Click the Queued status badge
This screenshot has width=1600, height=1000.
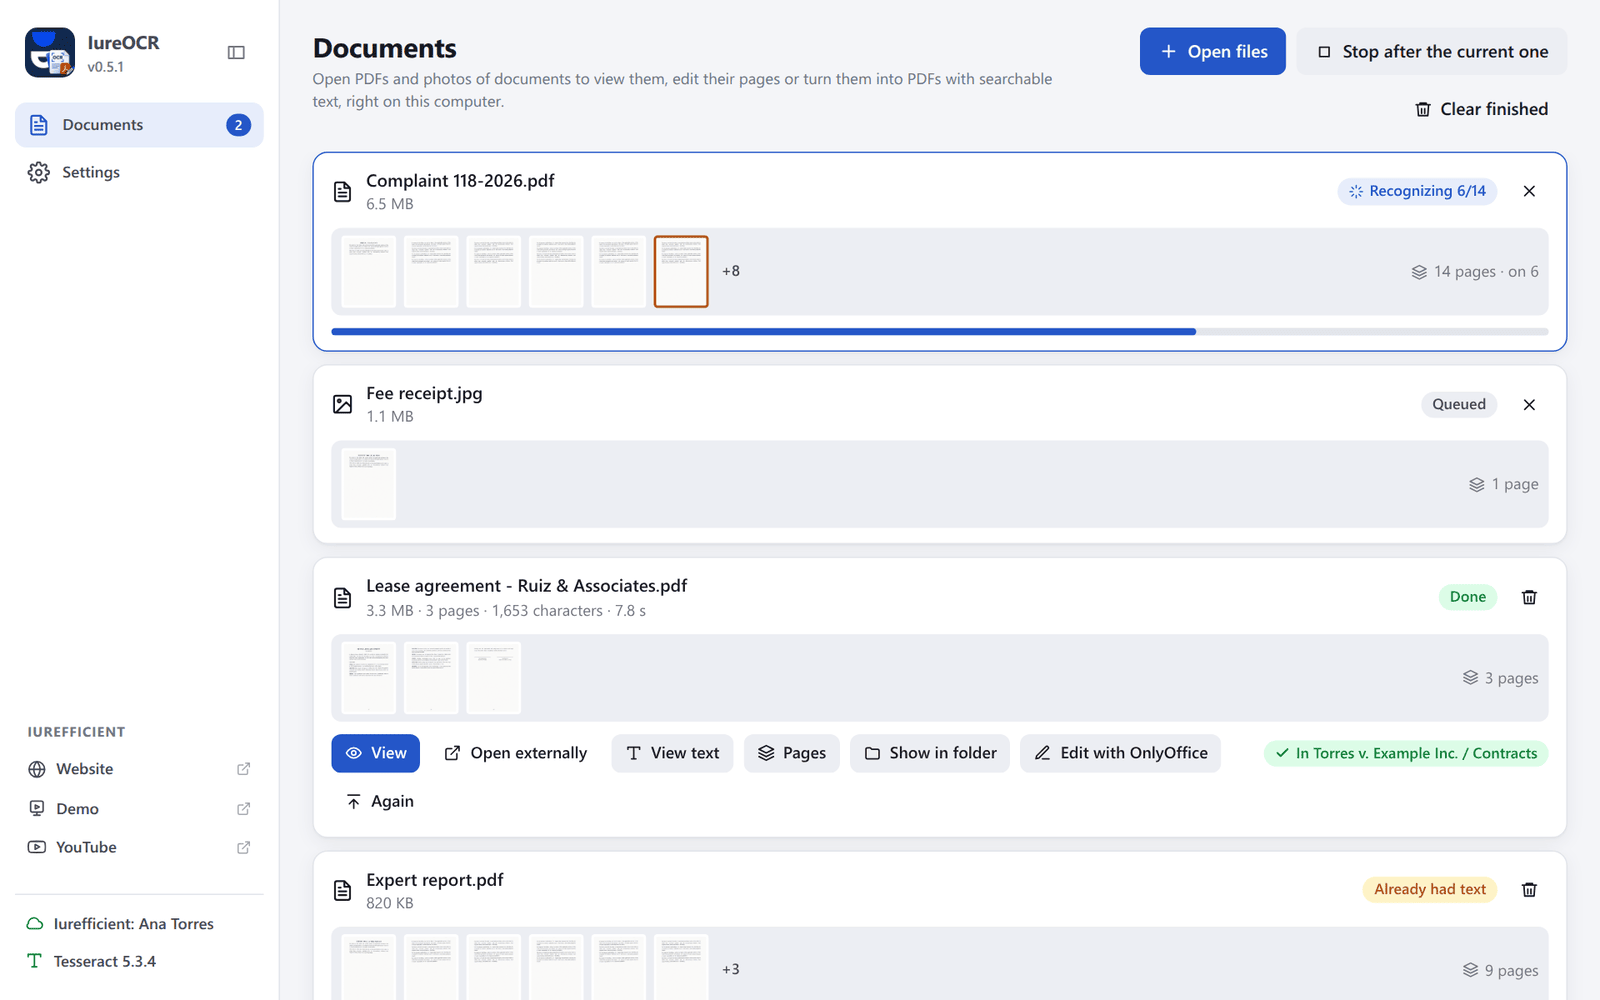coord(1459,404)
